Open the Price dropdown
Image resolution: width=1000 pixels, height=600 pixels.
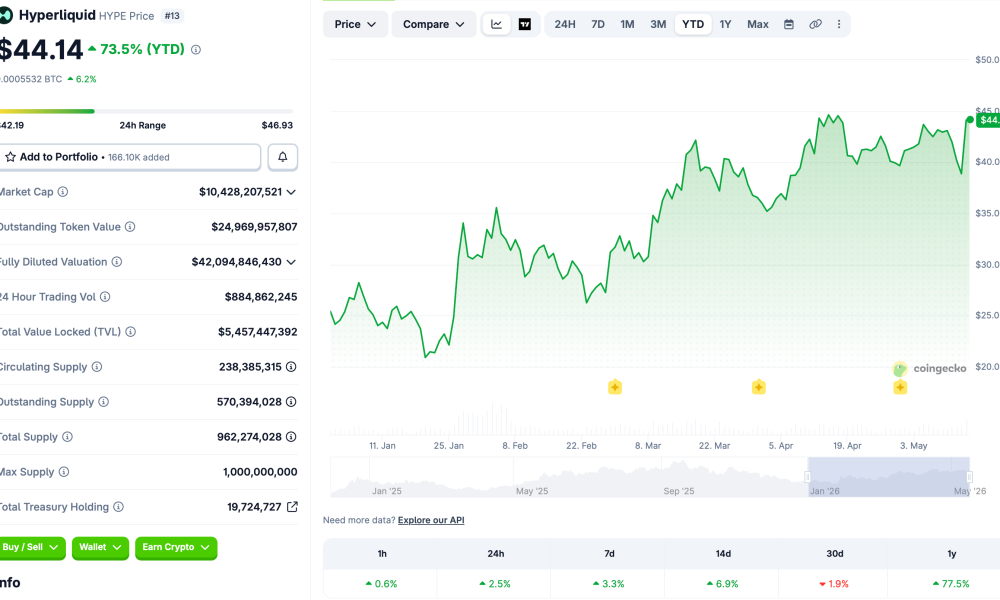[355, 24]
